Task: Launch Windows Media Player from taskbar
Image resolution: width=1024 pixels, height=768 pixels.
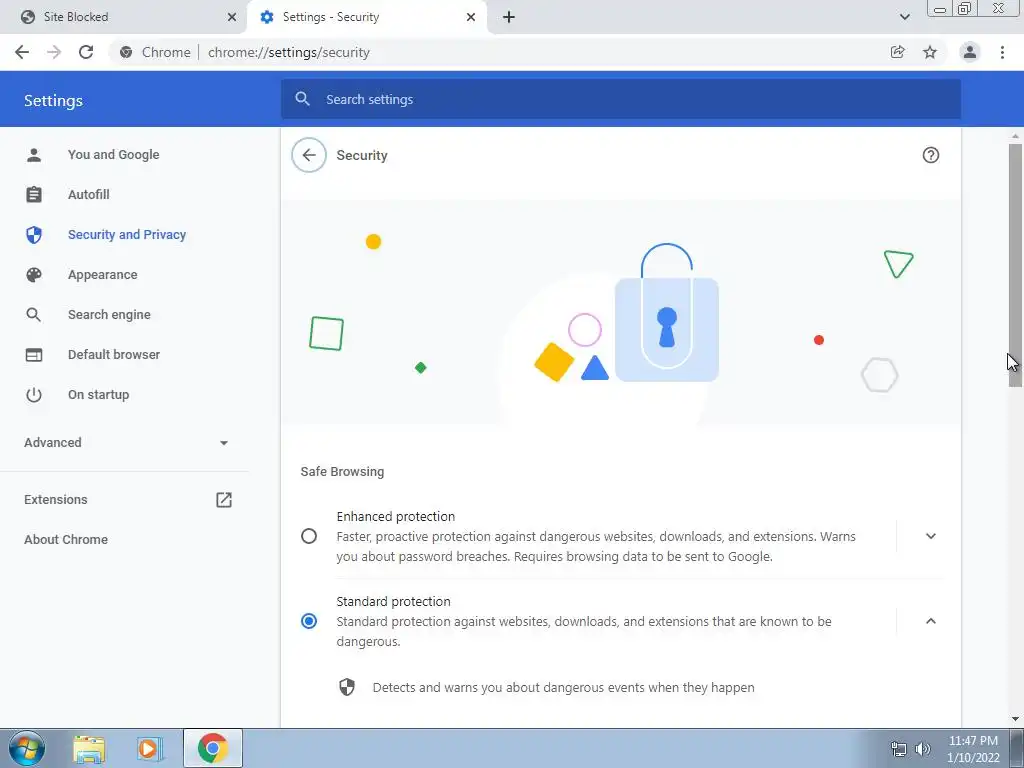Action: pos(149,748)
